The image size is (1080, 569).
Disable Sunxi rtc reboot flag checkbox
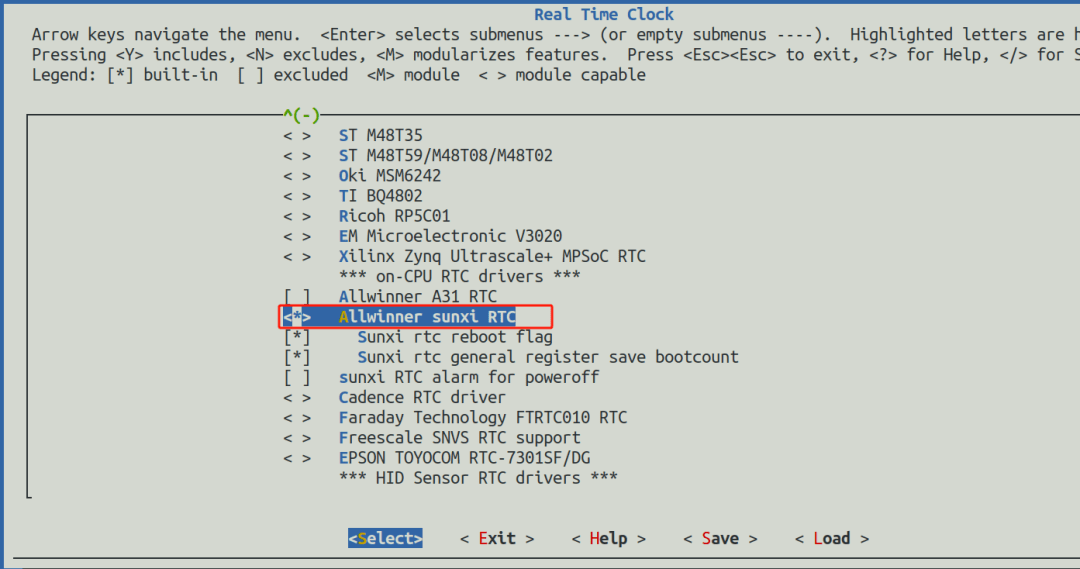pyautogui.click(x=297, y=337)
